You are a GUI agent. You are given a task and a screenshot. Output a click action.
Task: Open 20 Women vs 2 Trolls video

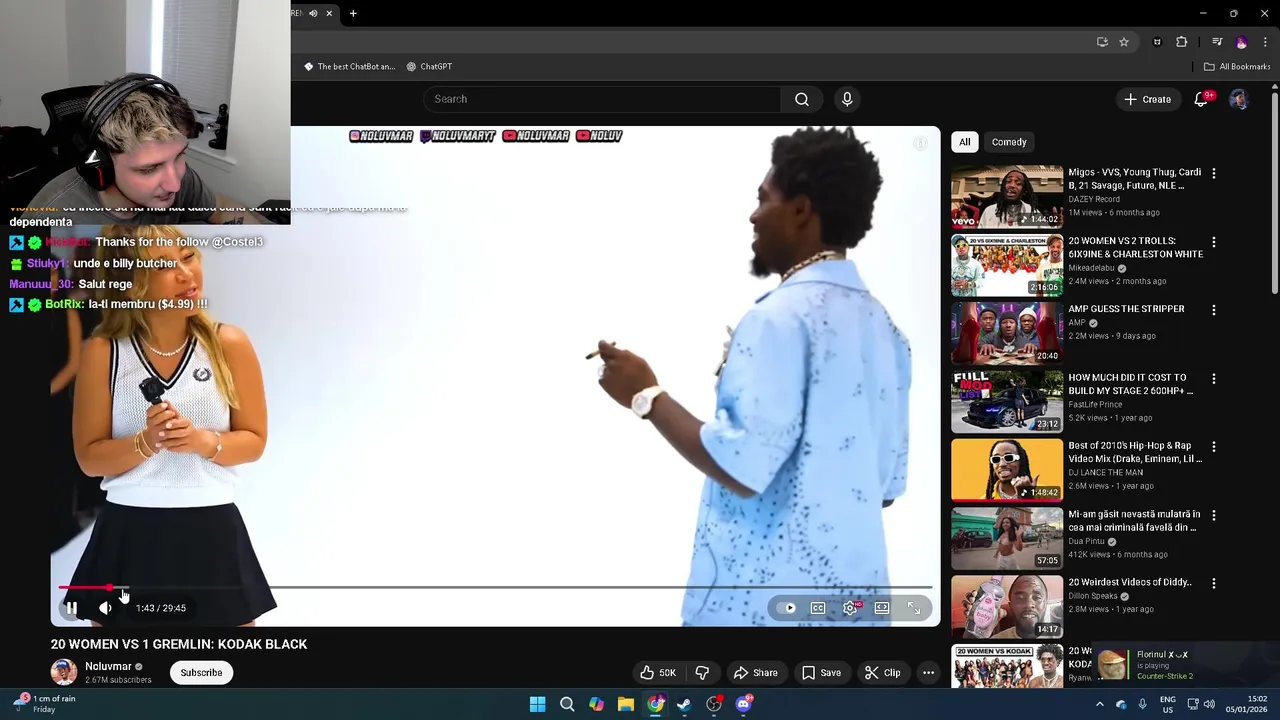tap(1007, 266)
